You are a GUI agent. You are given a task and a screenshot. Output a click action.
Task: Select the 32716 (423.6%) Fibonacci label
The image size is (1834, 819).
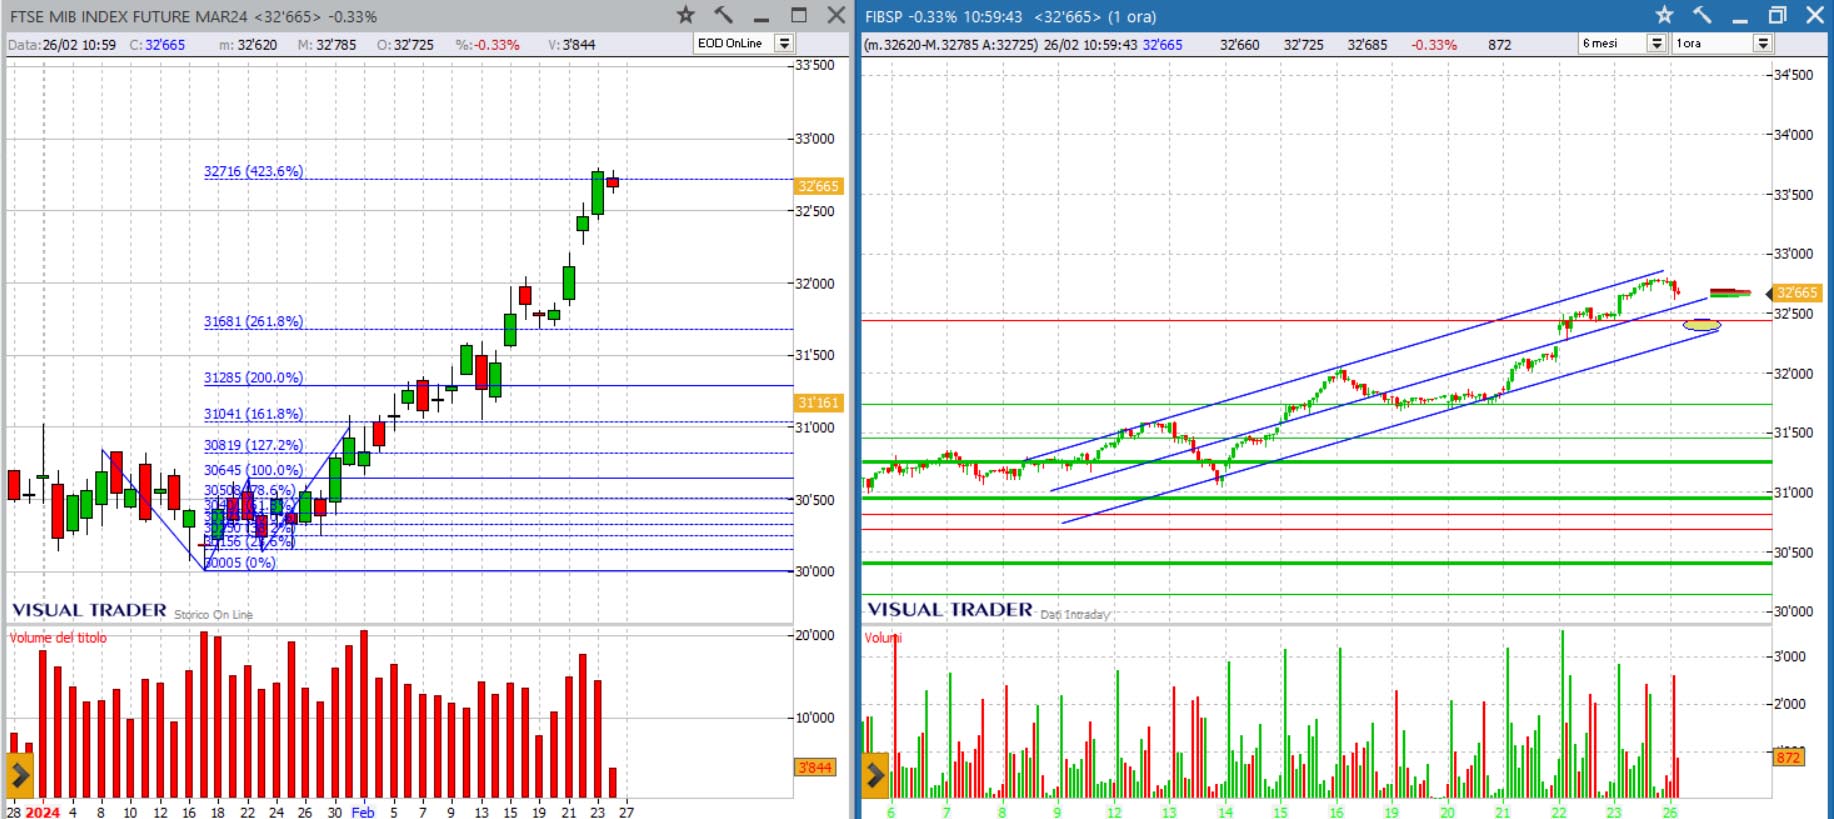pos(253,171)
